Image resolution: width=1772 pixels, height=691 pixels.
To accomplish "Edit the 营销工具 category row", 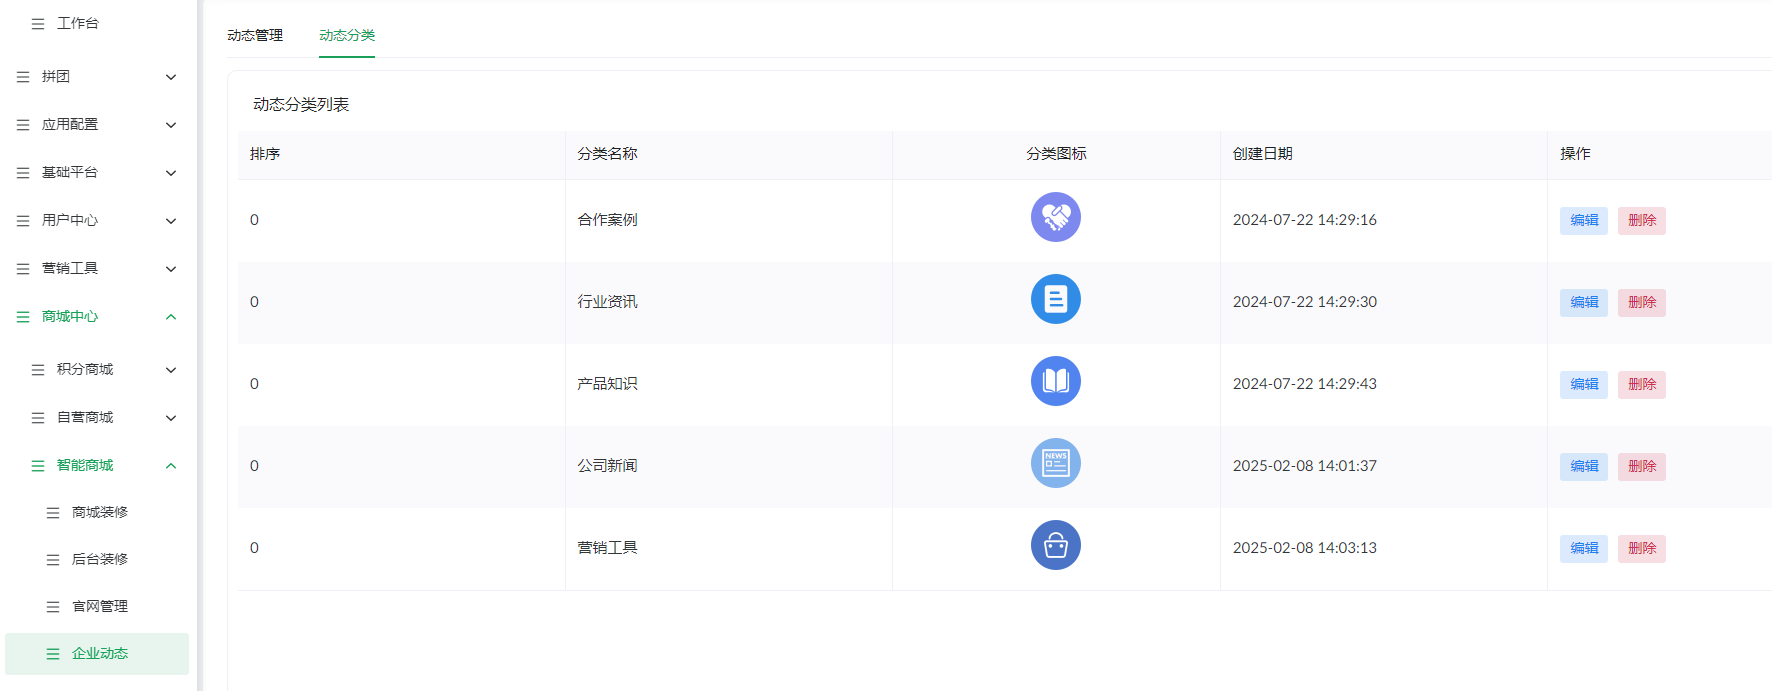I will pos(1584,548).
